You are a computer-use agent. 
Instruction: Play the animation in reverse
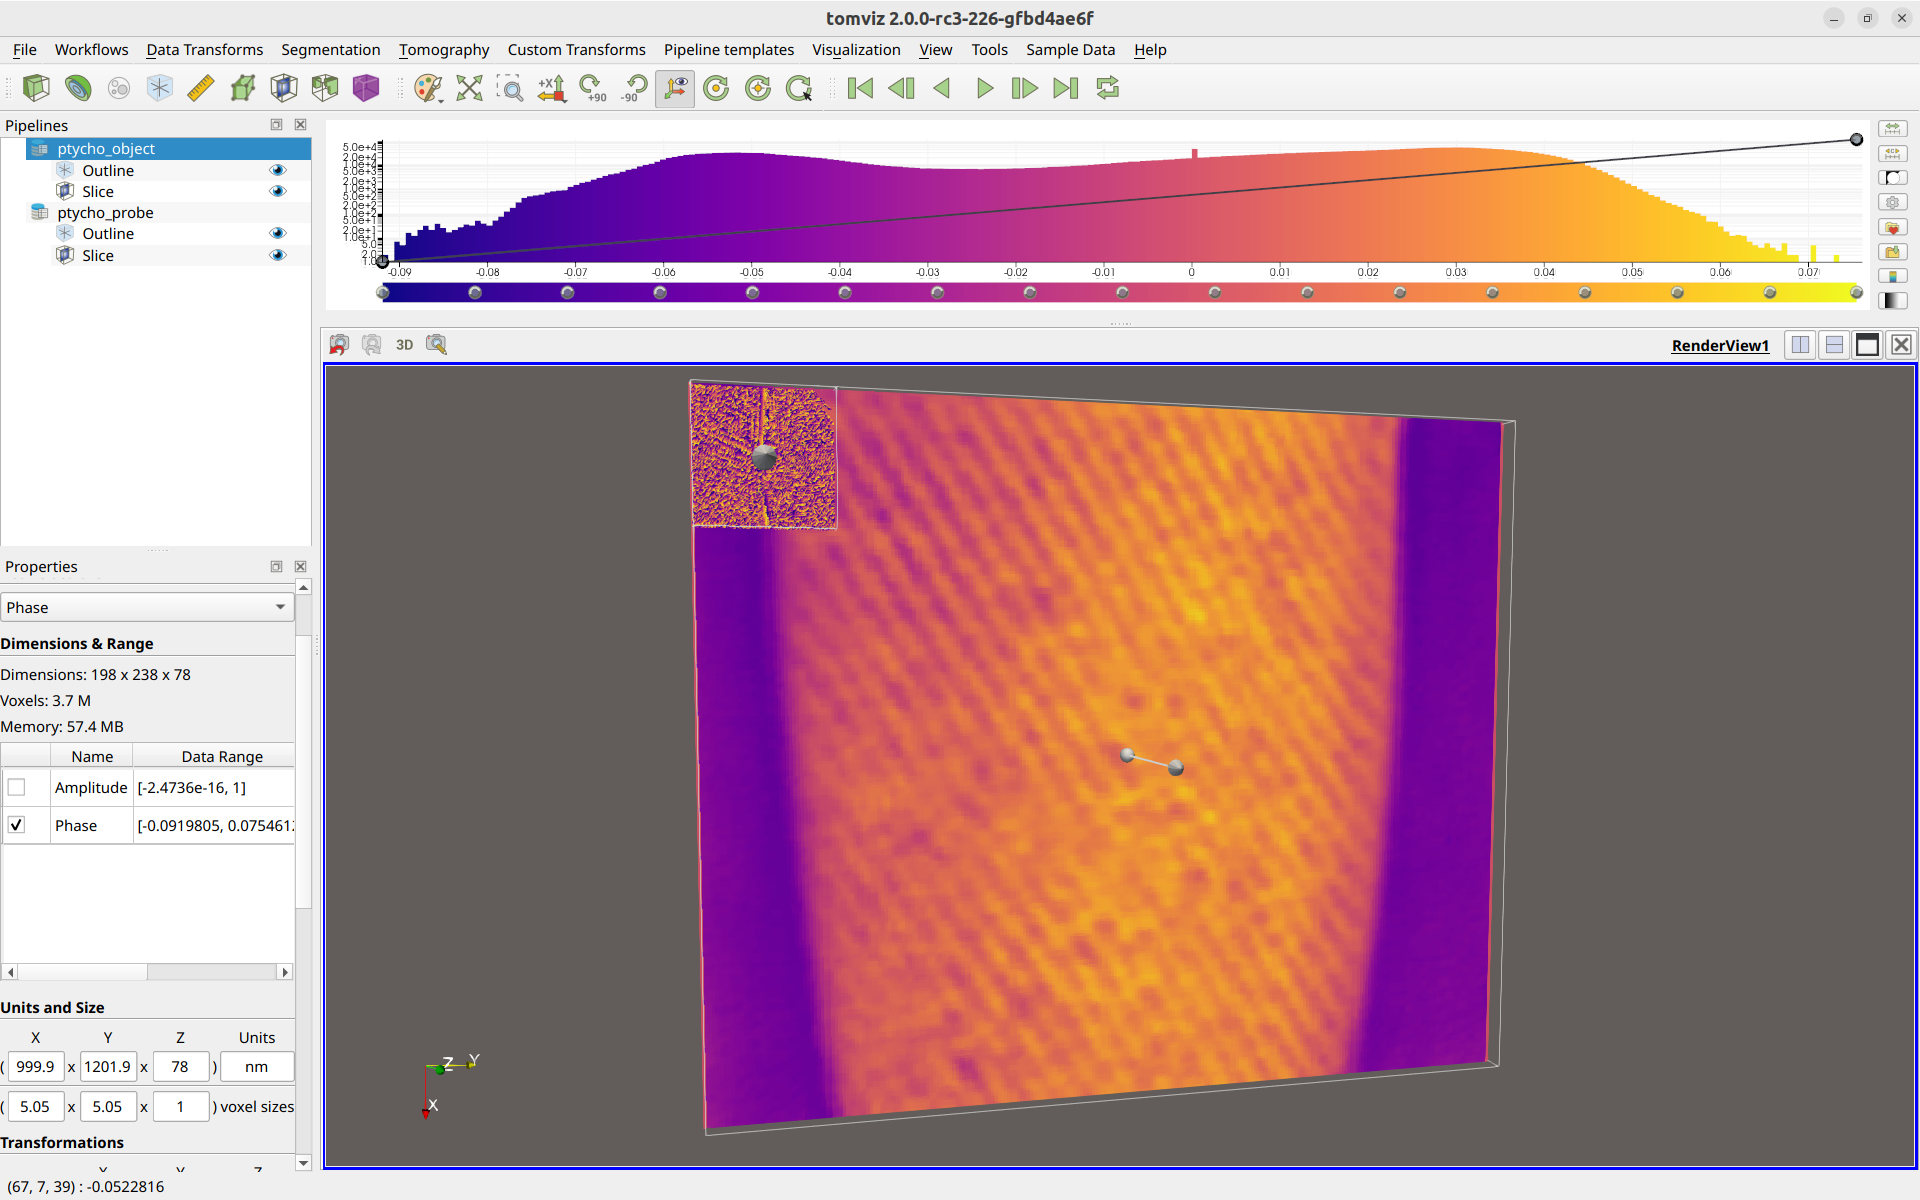point(942,88)
